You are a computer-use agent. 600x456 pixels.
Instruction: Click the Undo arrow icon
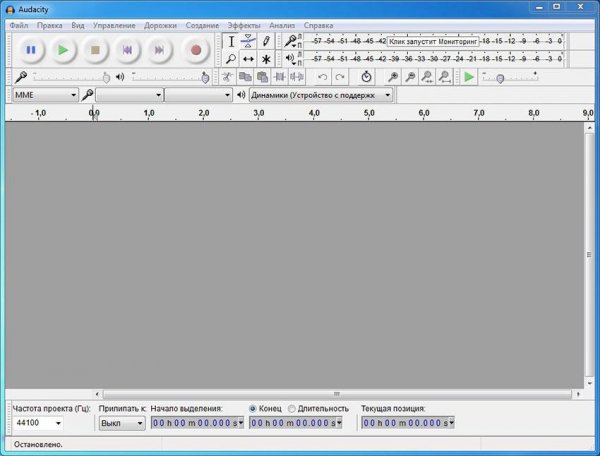coord(322,77)
